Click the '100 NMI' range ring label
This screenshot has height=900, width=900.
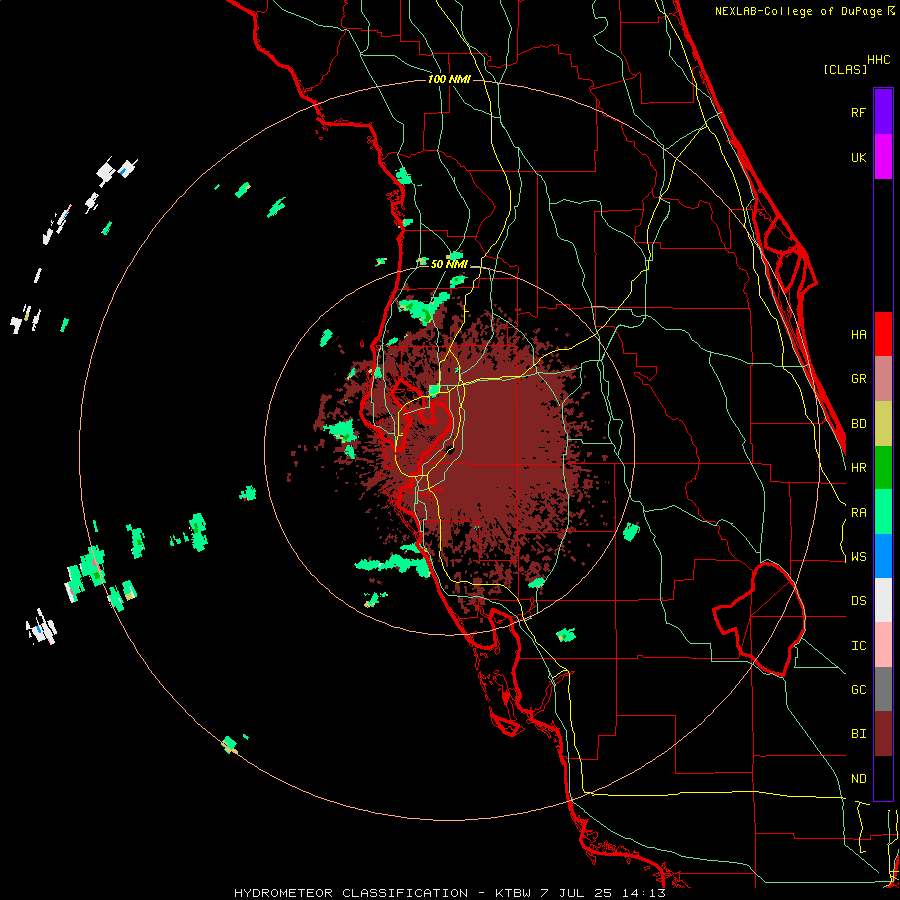tap(449, 79)
